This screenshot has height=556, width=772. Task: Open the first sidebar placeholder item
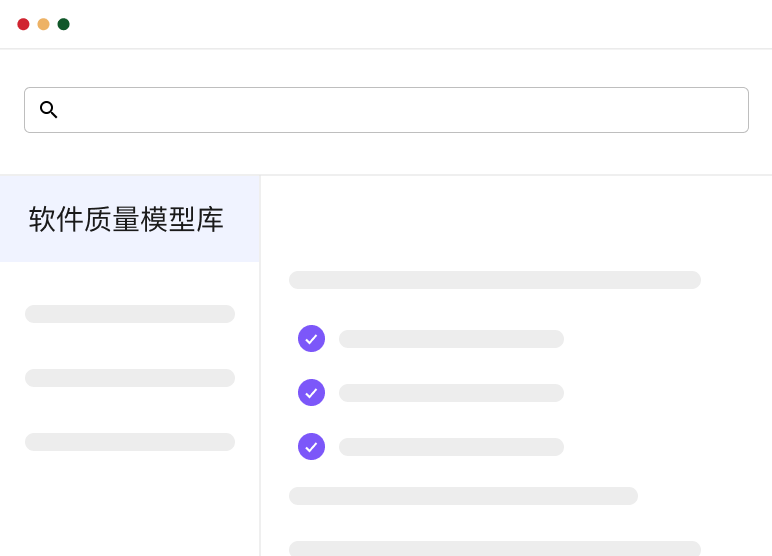(130, 314)
